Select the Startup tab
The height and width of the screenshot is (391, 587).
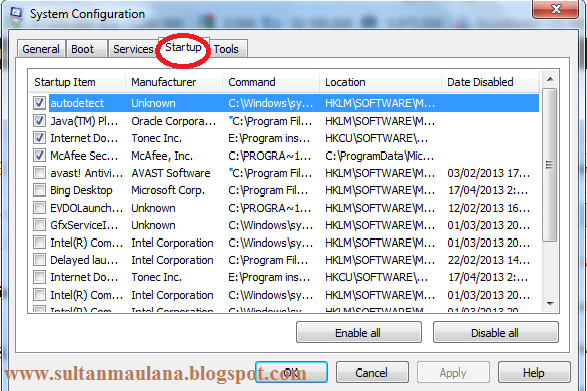pos(183,47)
